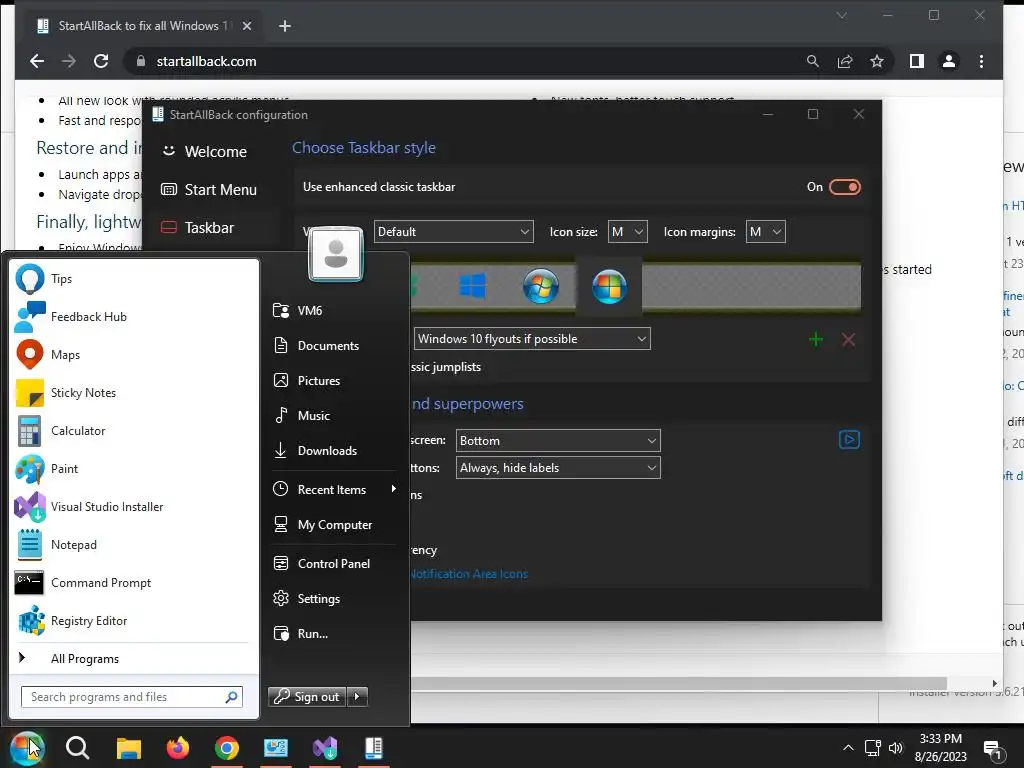Viewport: 1024px width, 768px height.
Task: Click the volume icon in system tray
Action: pos(896,748)
